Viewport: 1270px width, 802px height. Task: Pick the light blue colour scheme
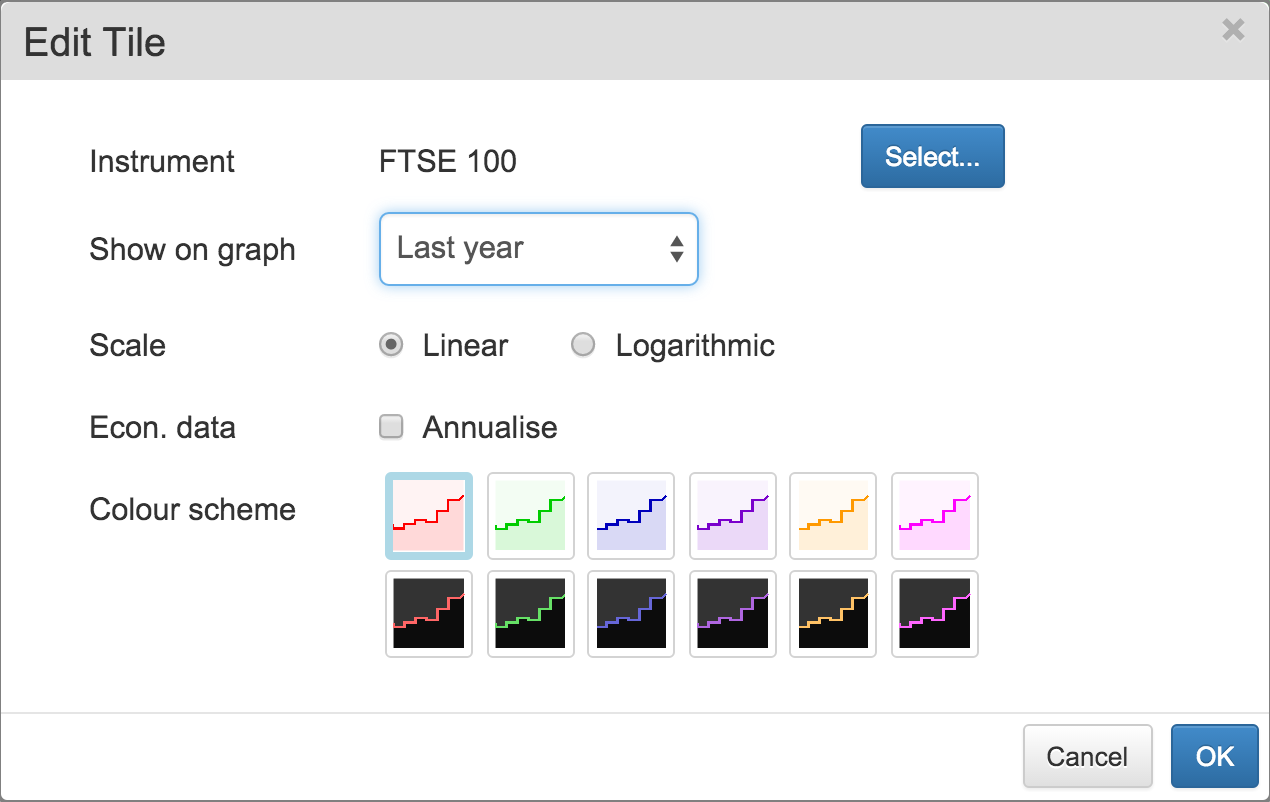[x=631, y=515]
